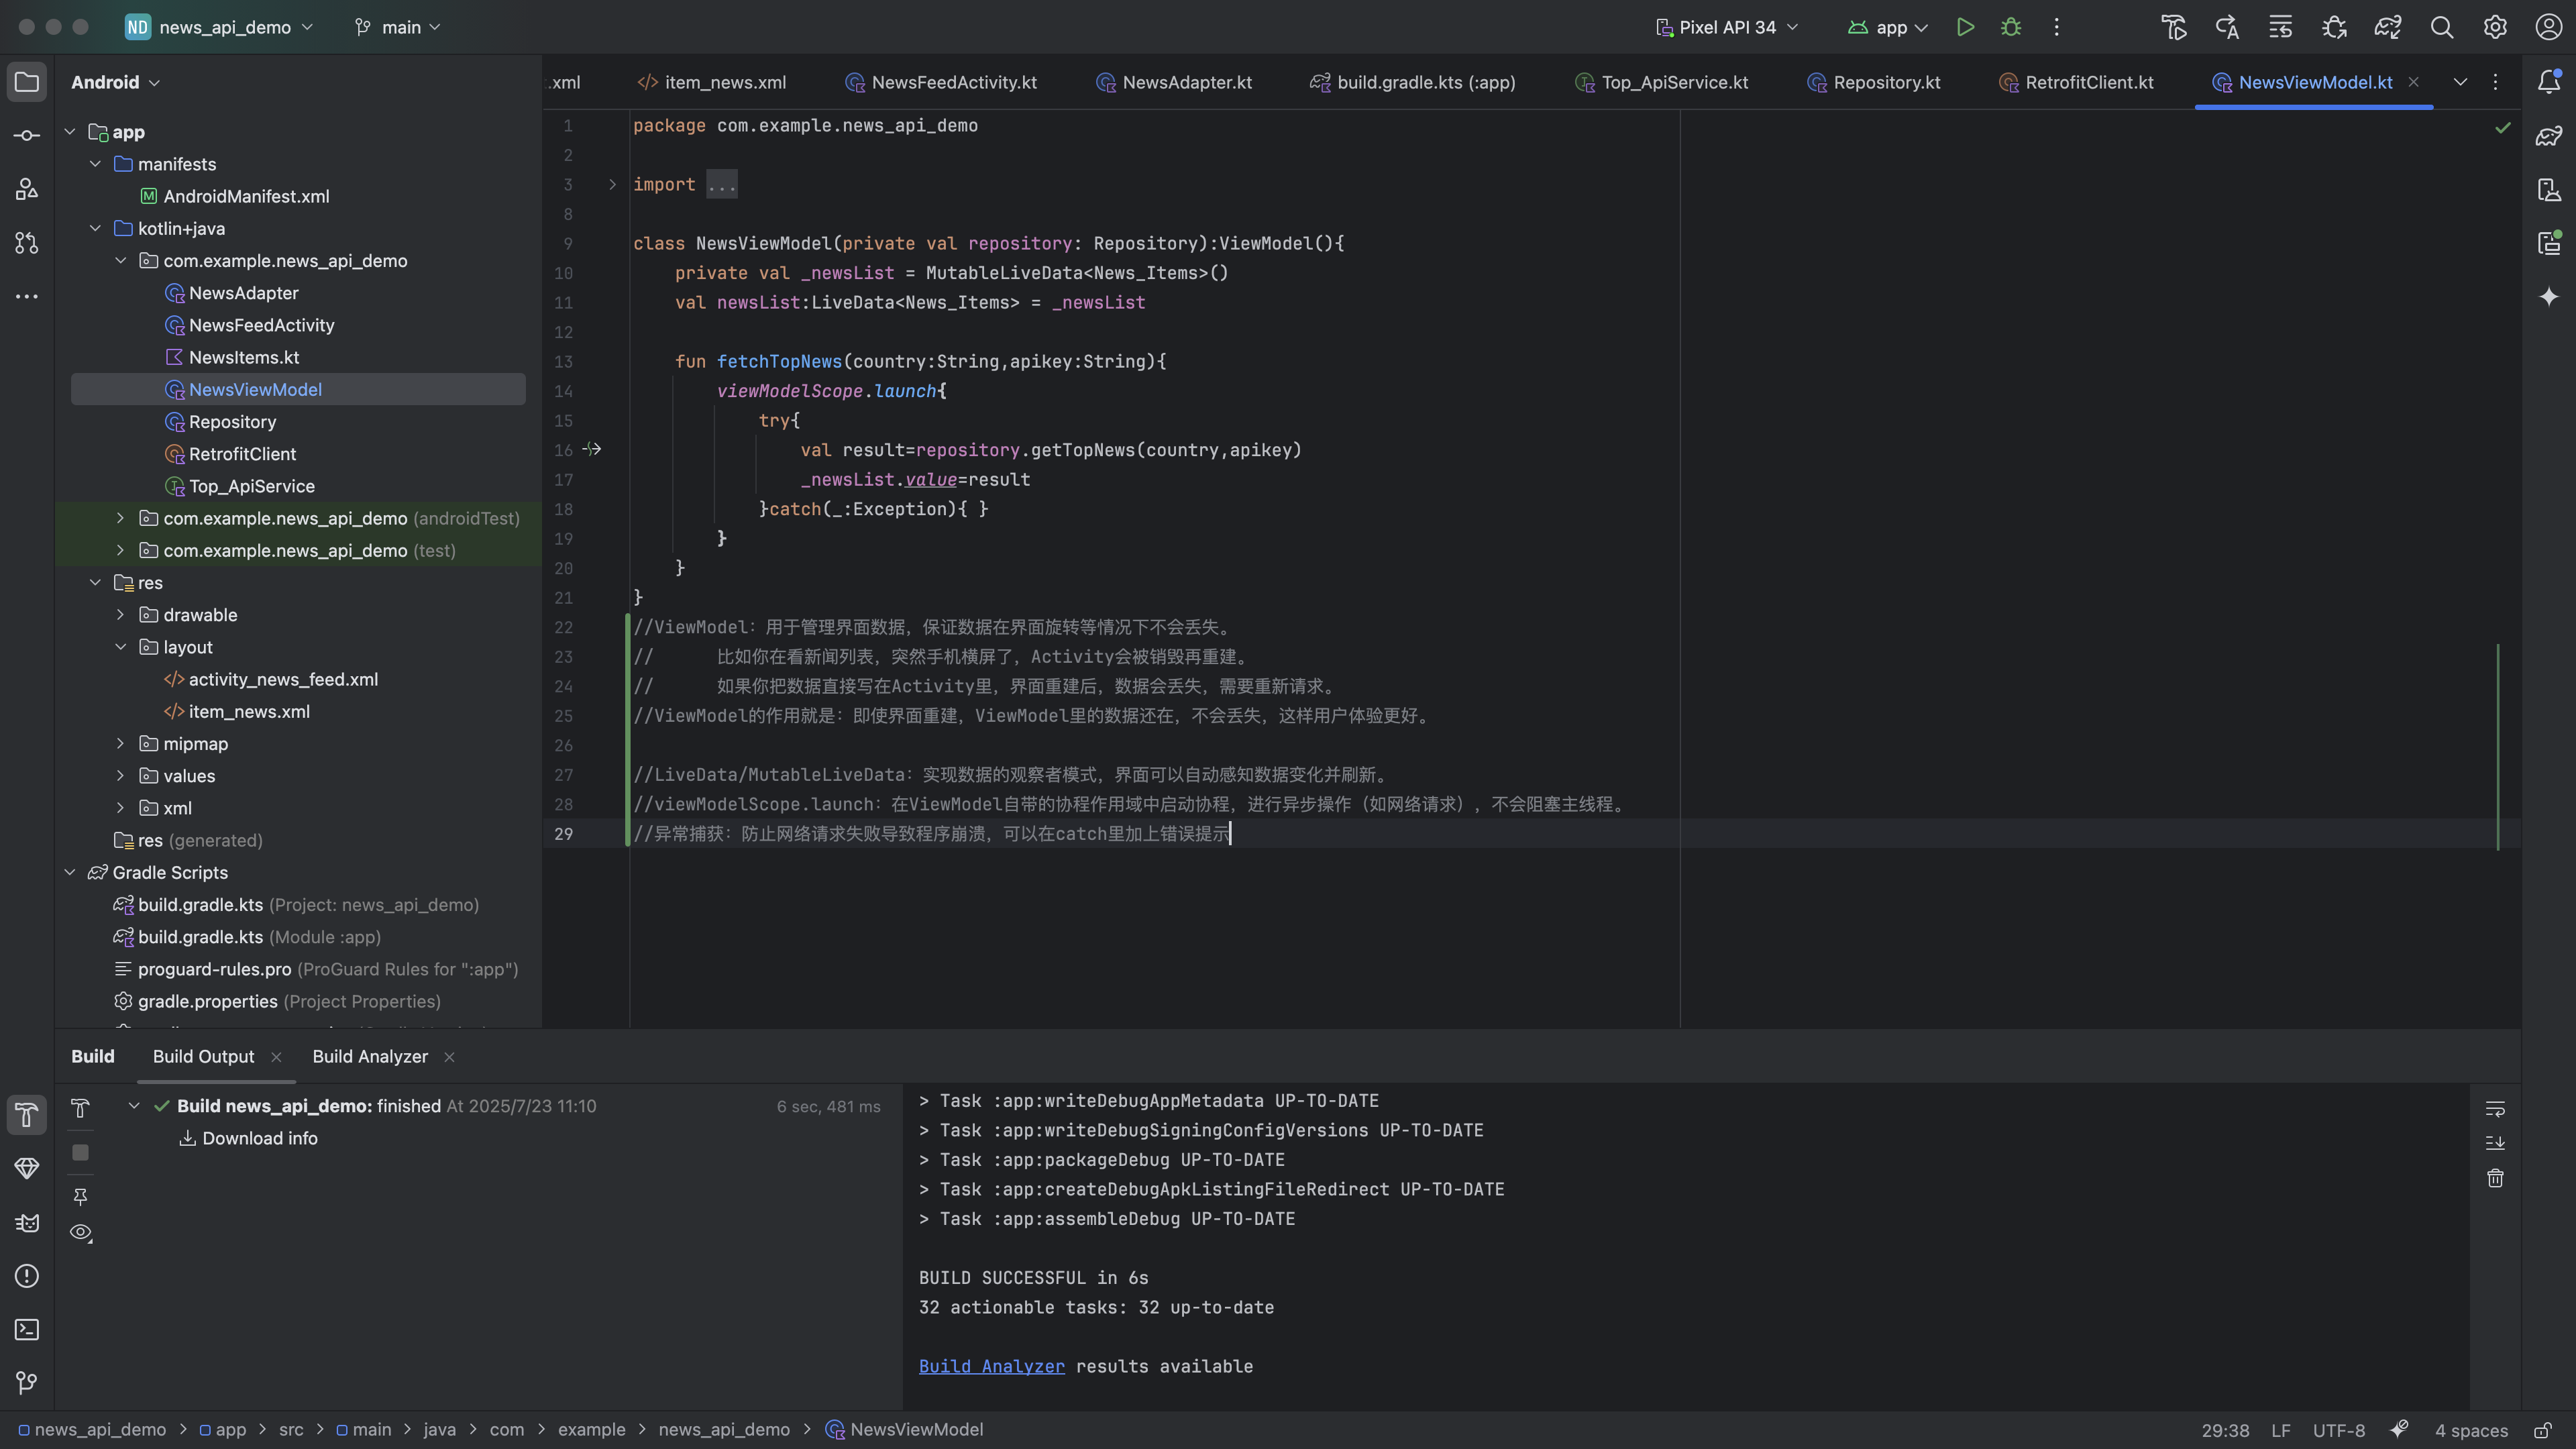Open the Search Everywhere magnifier
Screen dimensions: 2576x1449
[2442, 27]
